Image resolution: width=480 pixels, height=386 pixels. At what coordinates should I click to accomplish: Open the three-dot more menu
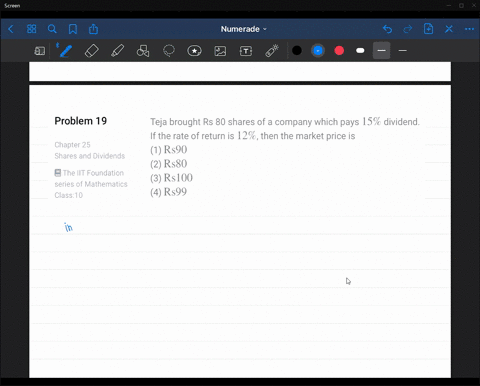pos(469,29)
